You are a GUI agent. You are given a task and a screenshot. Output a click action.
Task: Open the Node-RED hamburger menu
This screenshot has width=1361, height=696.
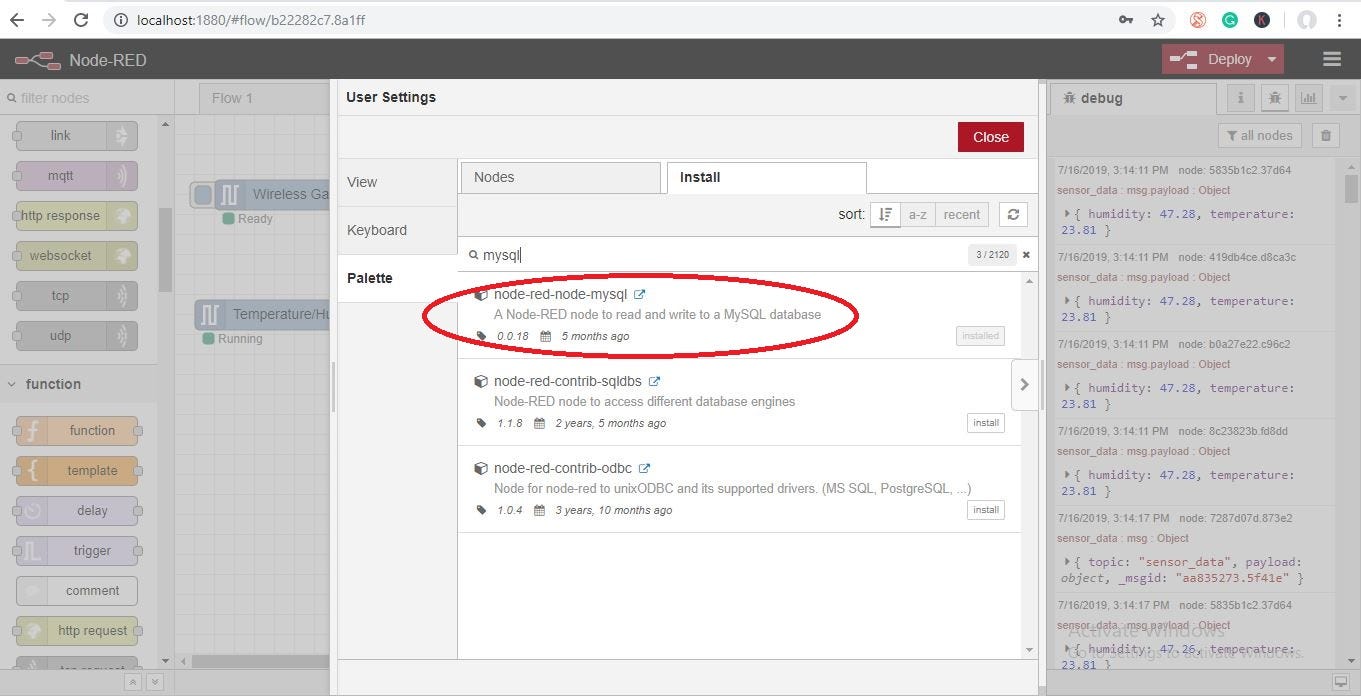(1331, 59)
